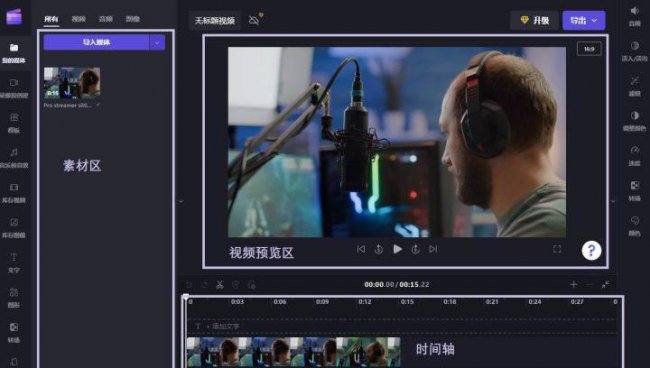Open the Filters panel on right
The width and height of the screenshot is (650, 368).
pyautogui.click(x=635, y=86)
